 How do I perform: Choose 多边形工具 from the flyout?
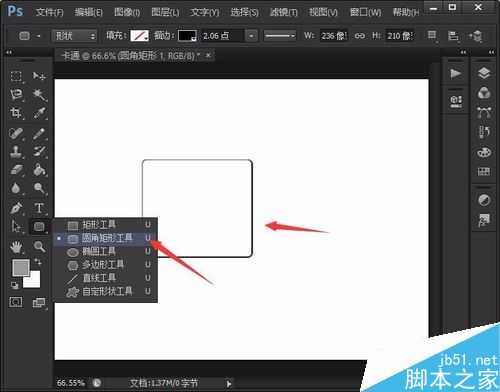pos(106,265)
